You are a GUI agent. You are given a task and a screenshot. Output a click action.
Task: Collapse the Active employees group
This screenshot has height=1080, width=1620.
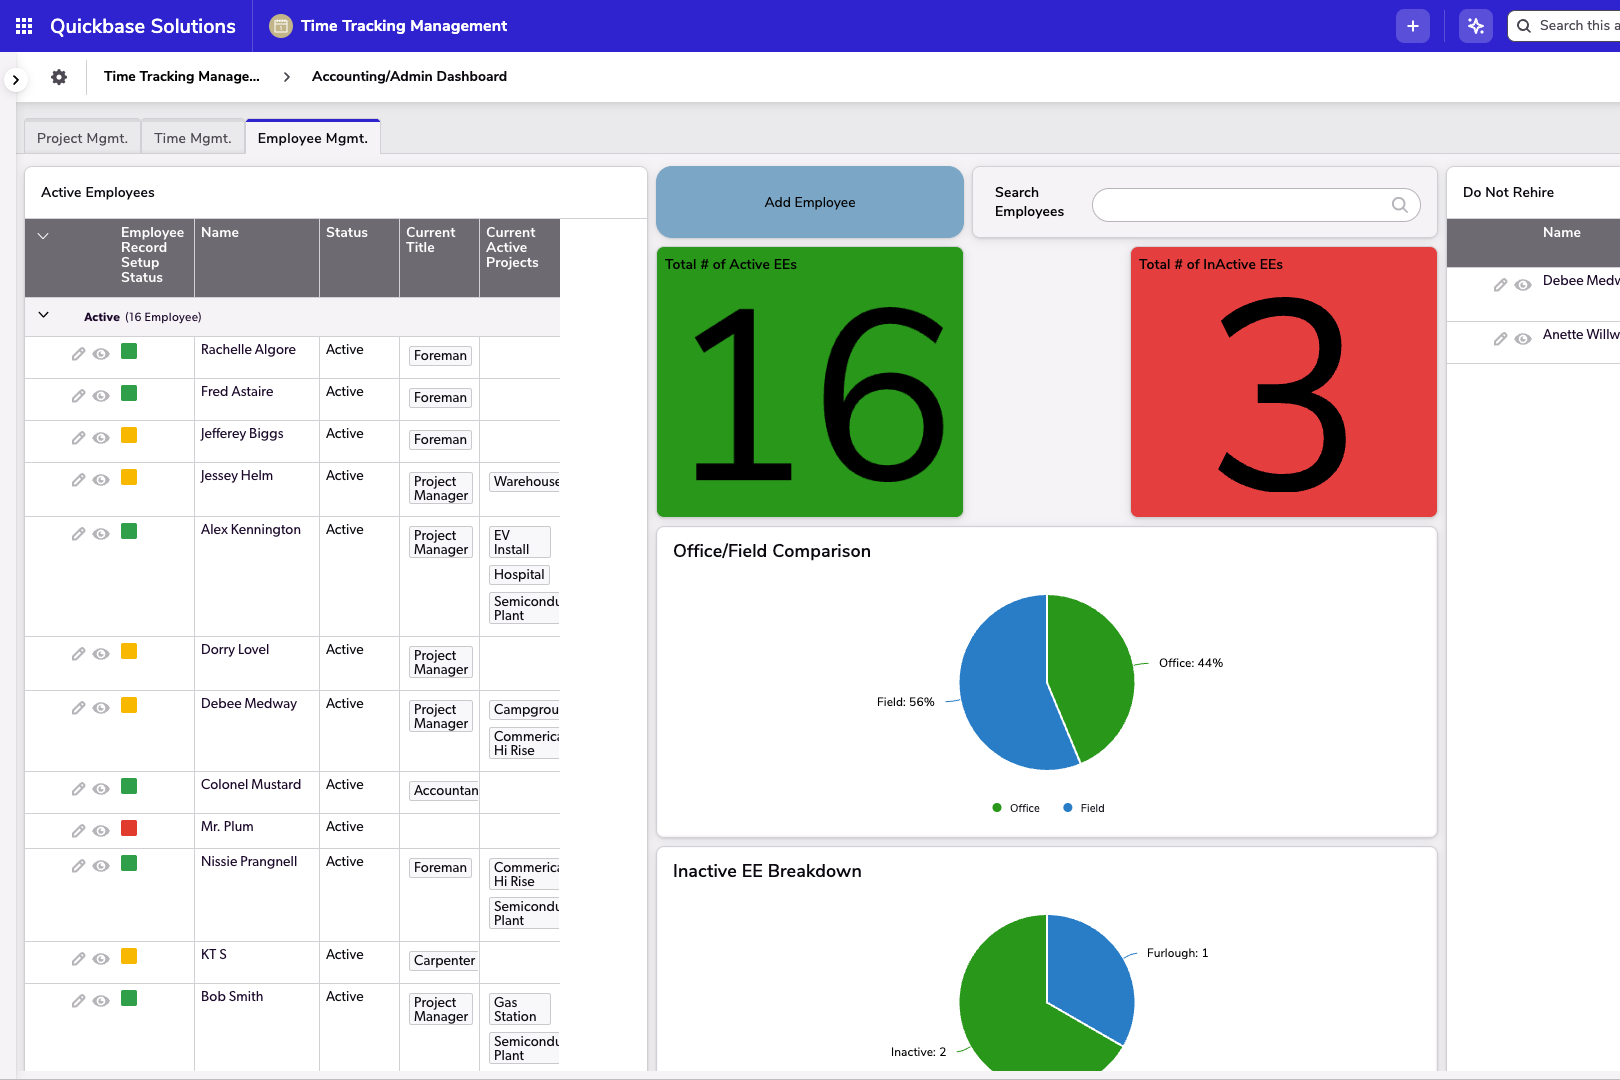click(44, 314)
